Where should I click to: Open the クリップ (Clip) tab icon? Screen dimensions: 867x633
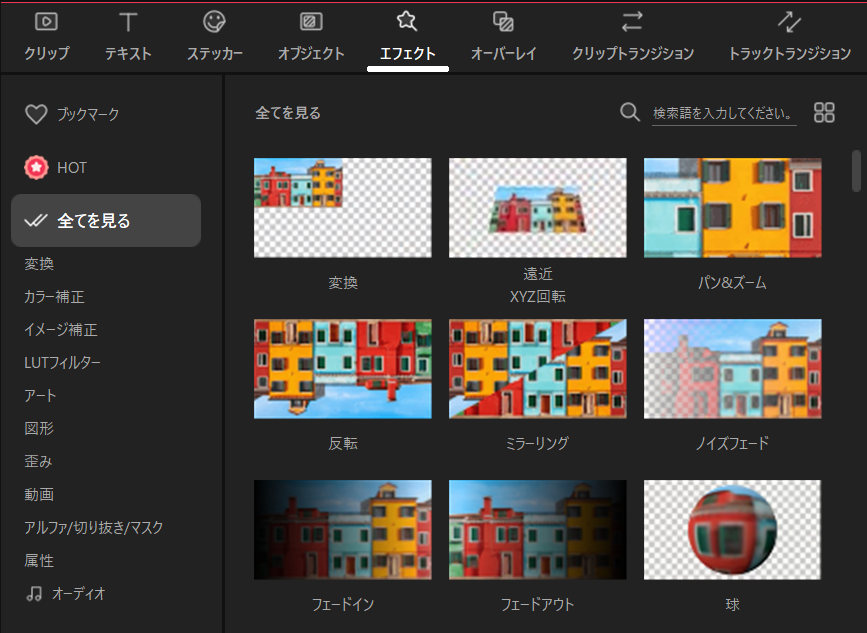46,22
